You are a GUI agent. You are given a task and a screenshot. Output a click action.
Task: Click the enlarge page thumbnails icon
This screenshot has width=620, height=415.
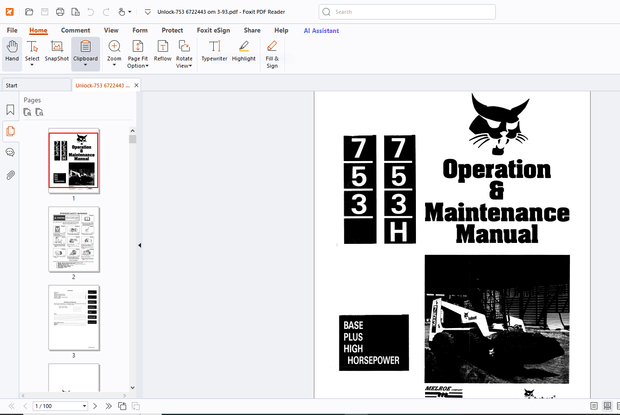click(x=27, y=112)
